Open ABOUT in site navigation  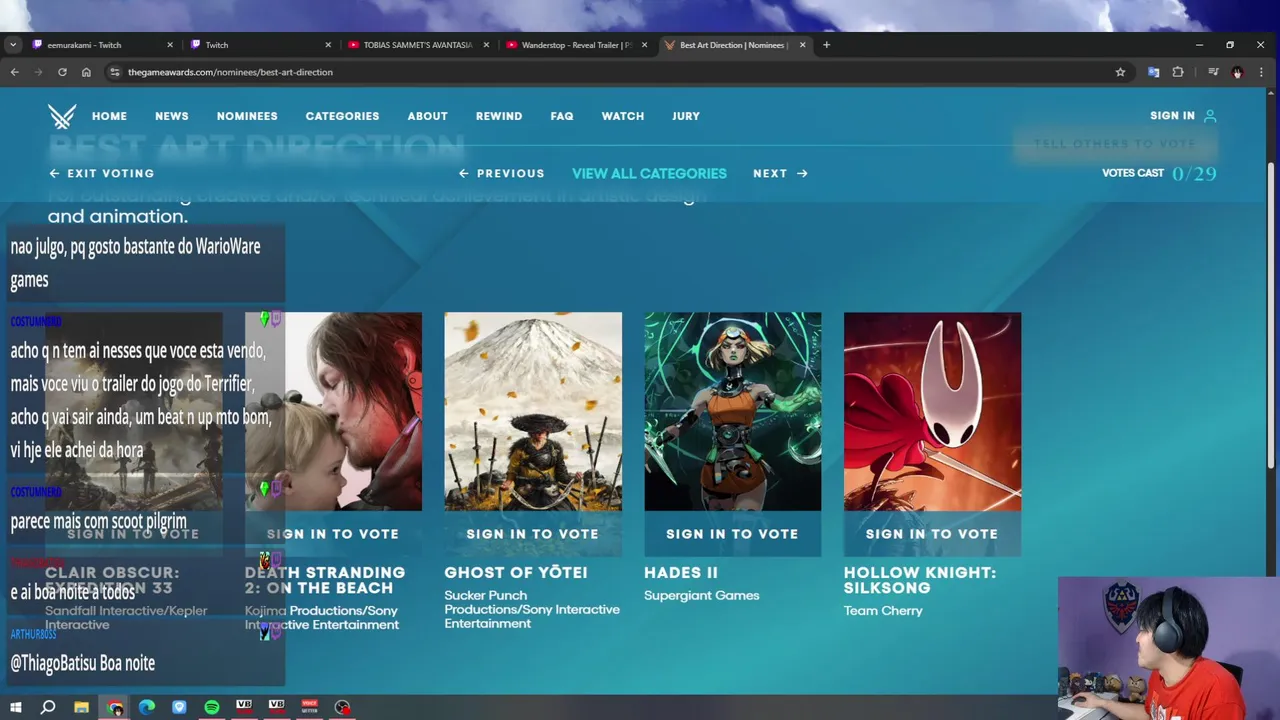(x=427, y=116)
